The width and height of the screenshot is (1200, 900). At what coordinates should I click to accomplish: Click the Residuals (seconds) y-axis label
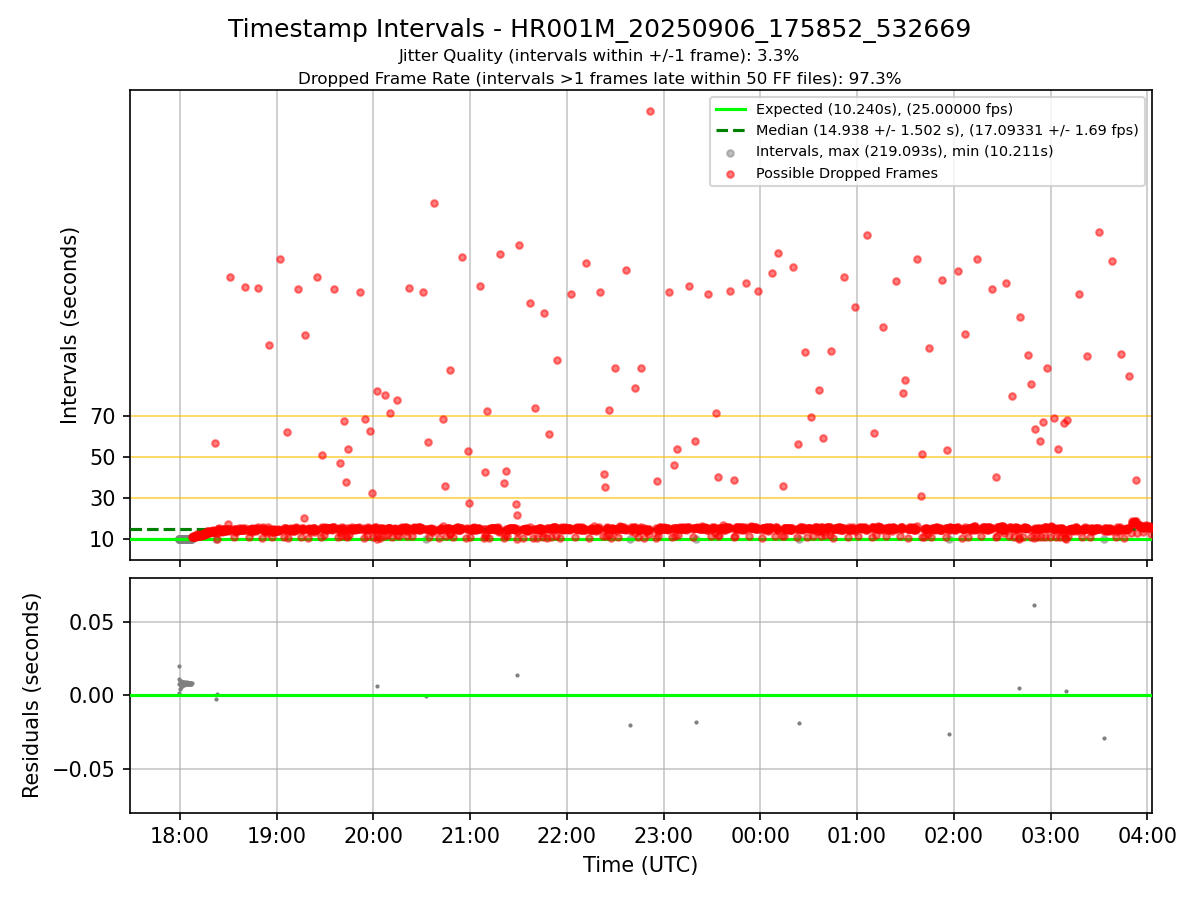pos(32,695)
